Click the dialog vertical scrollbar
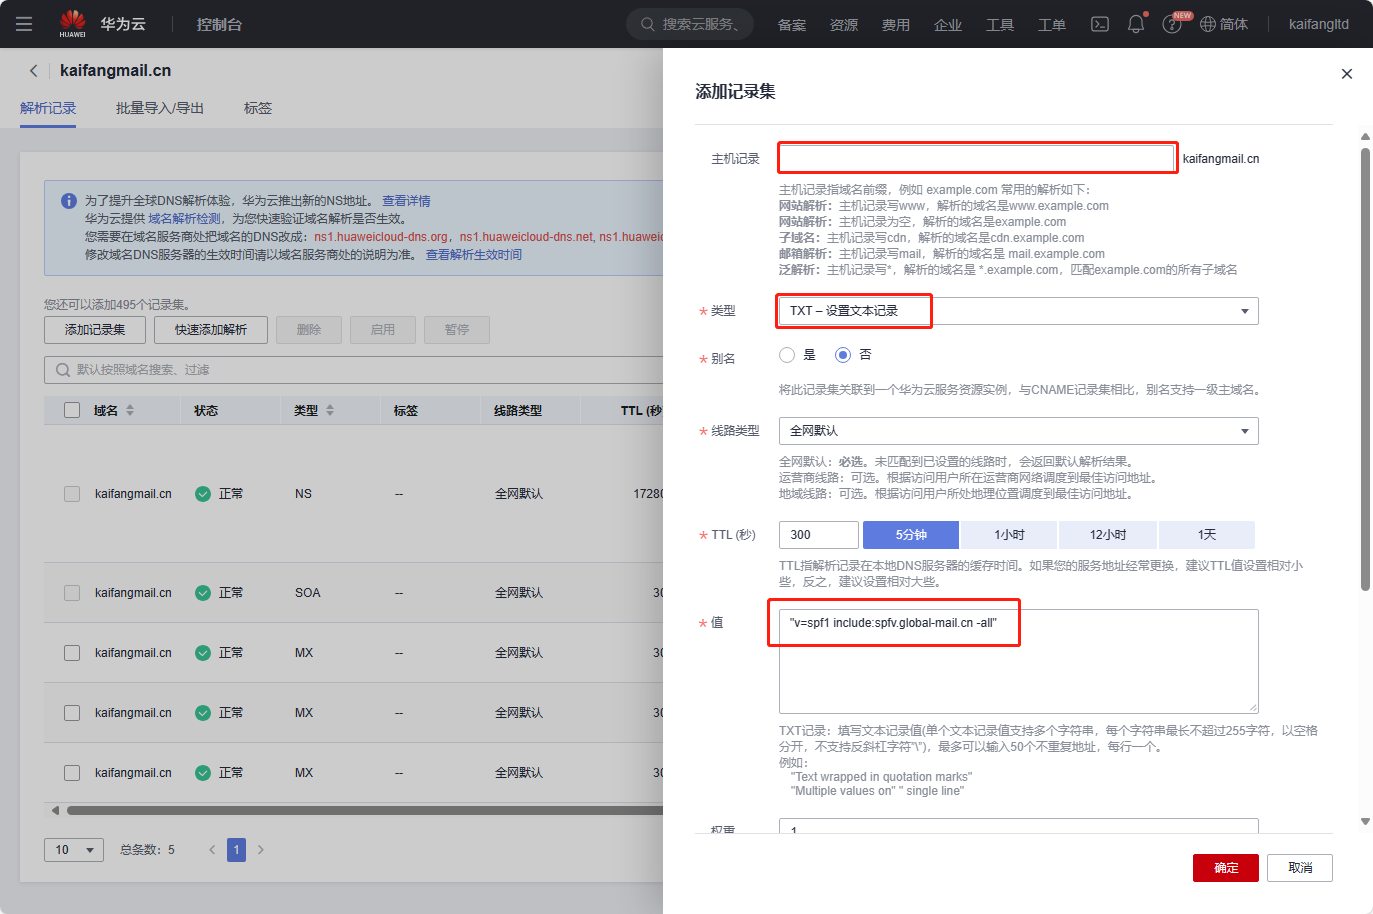 [1365, 370]
